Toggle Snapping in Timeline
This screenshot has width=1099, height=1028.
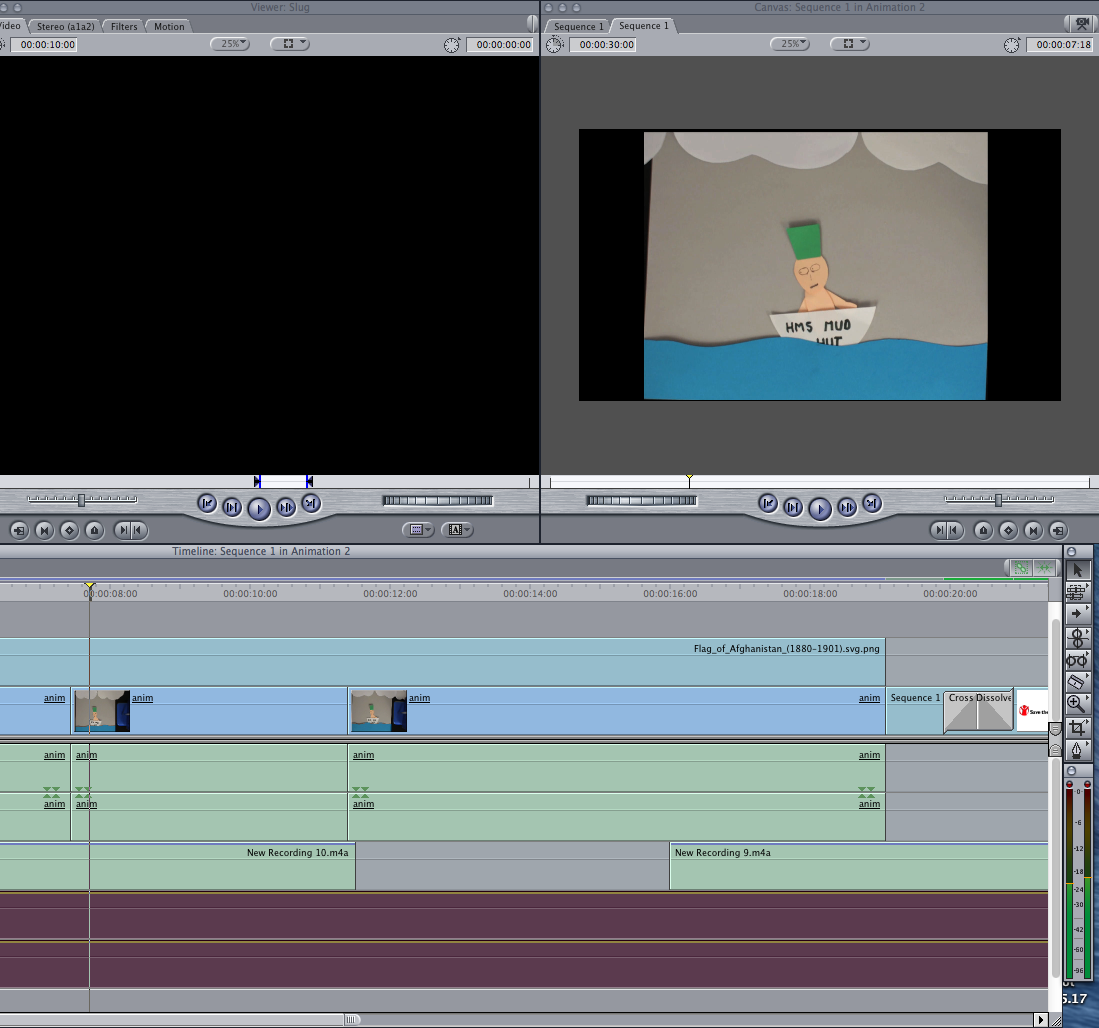[1044, 568]
